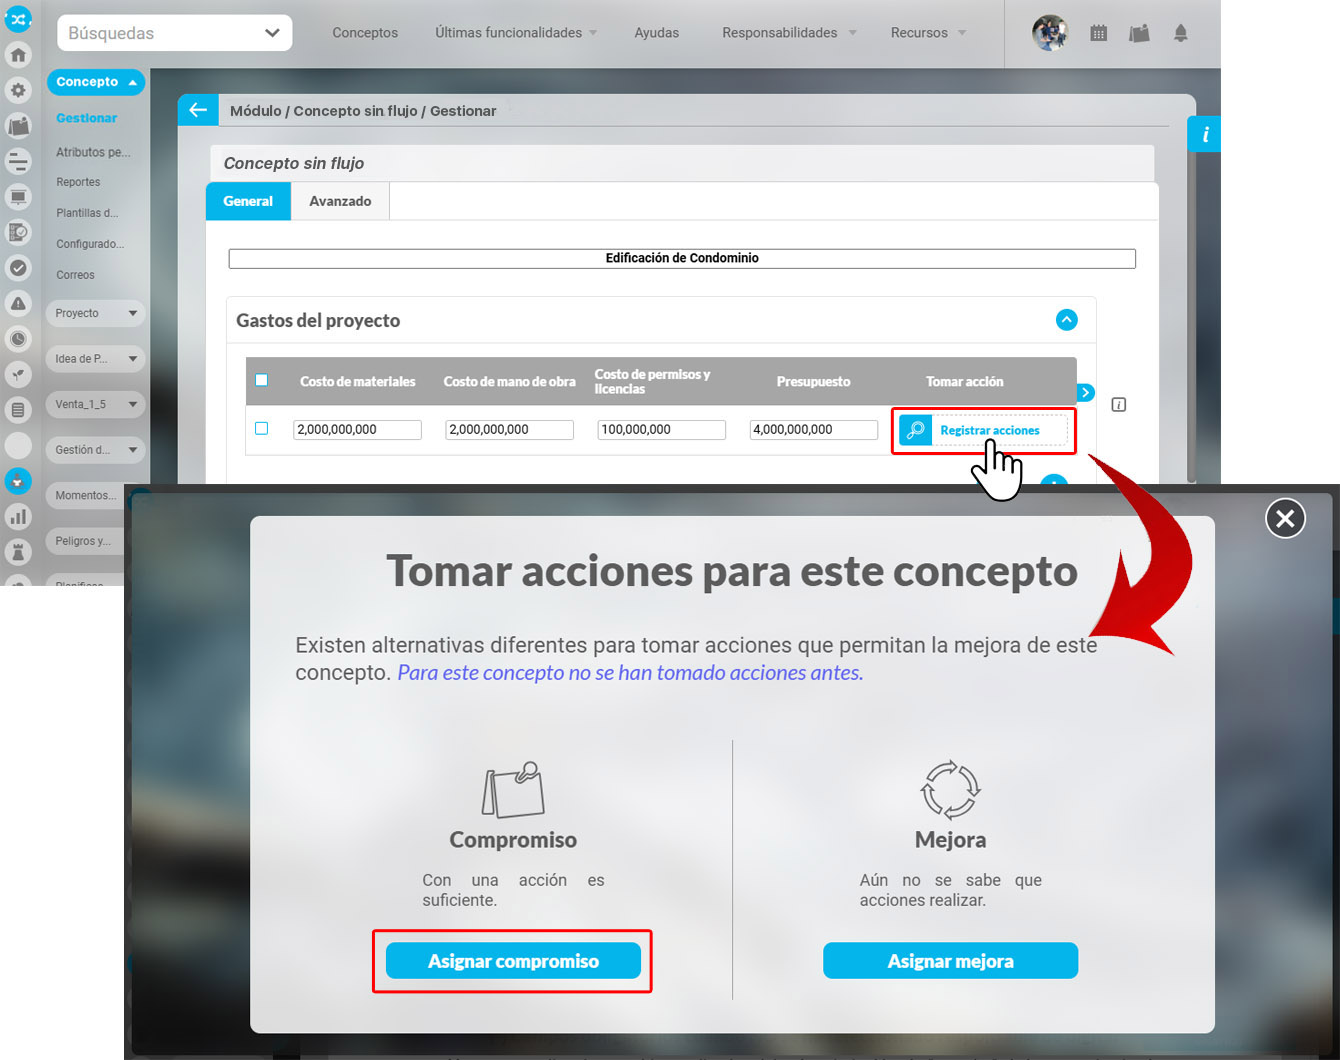Click the horizontal bars icon in sidebar

18,161
